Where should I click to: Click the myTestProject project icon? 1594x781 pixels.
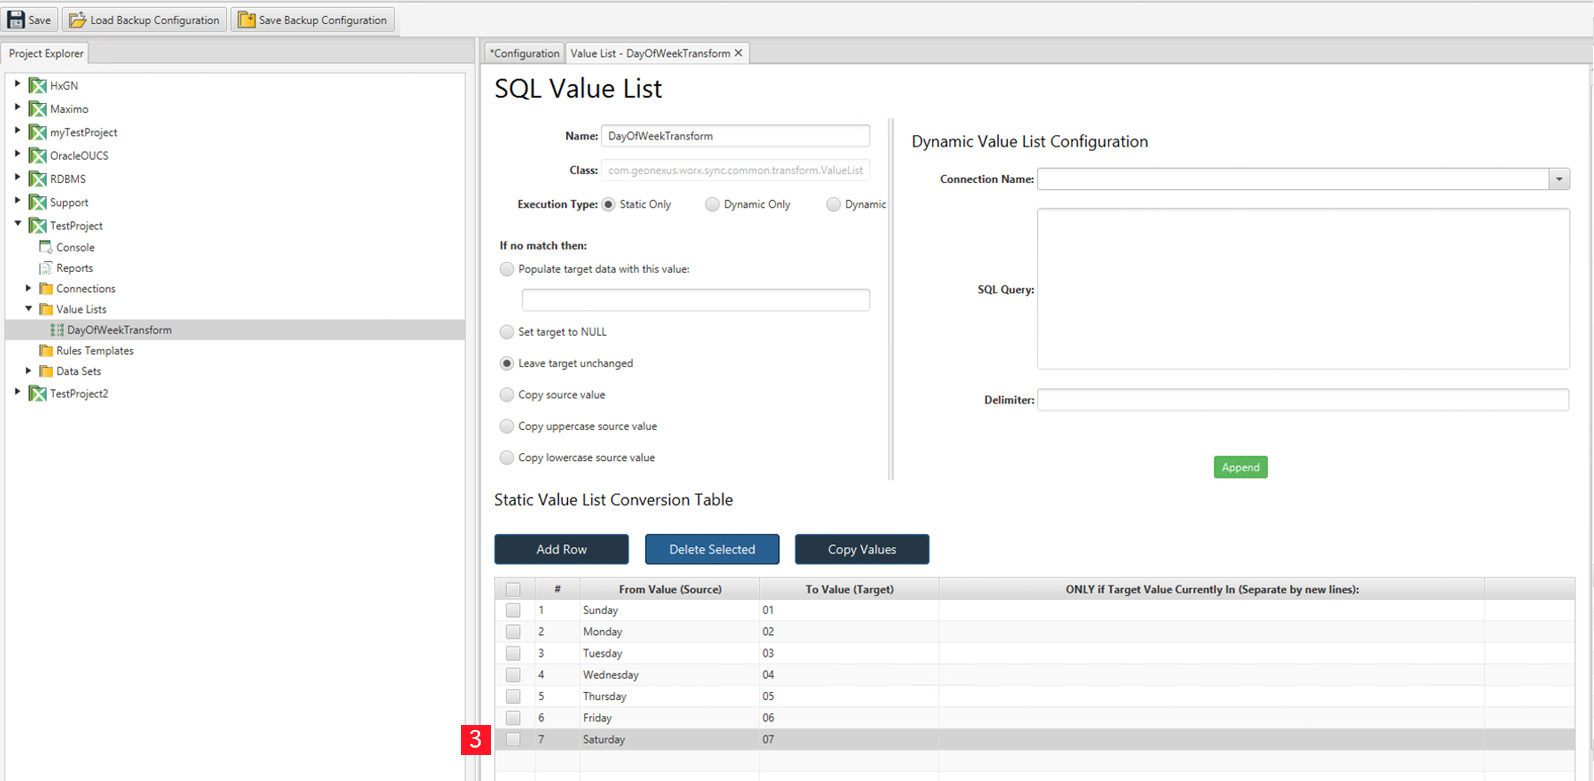(x=38, y=132)
